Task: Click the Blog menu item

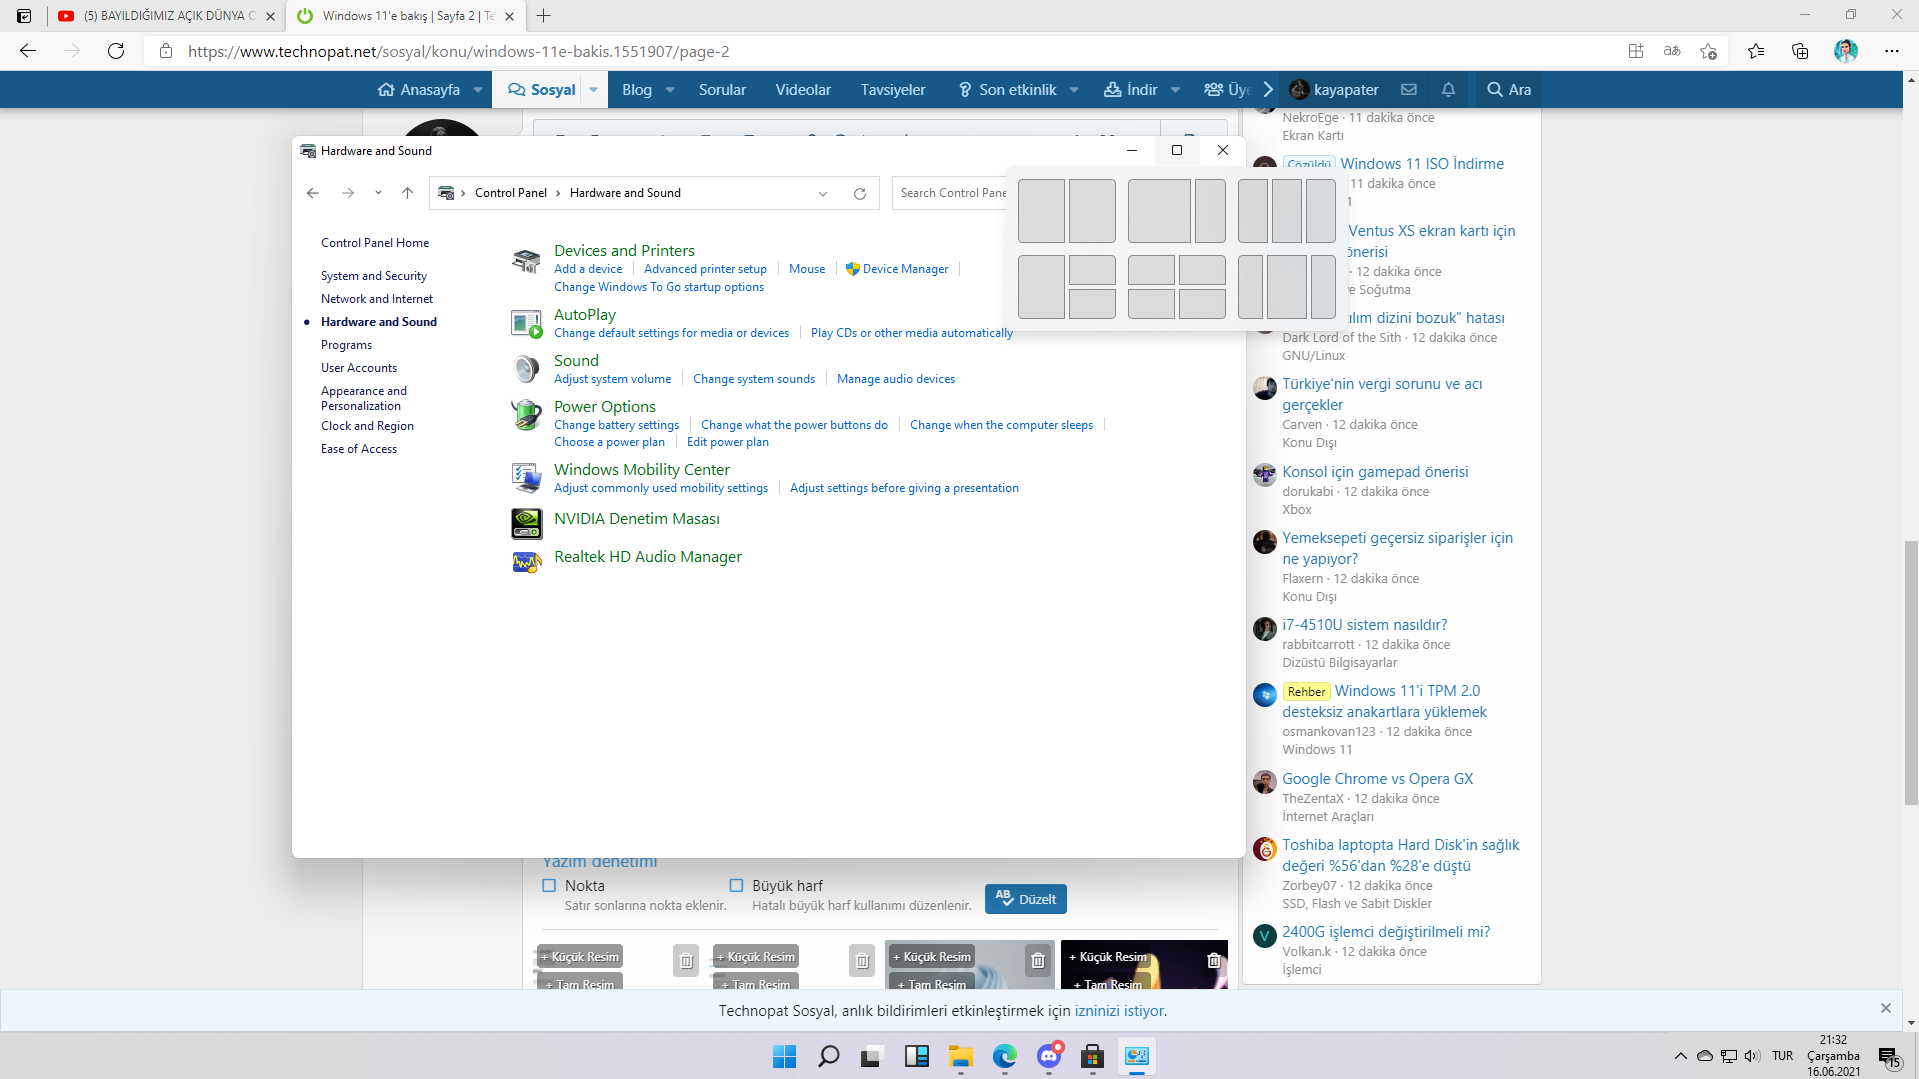Action: tap(637, 89)
